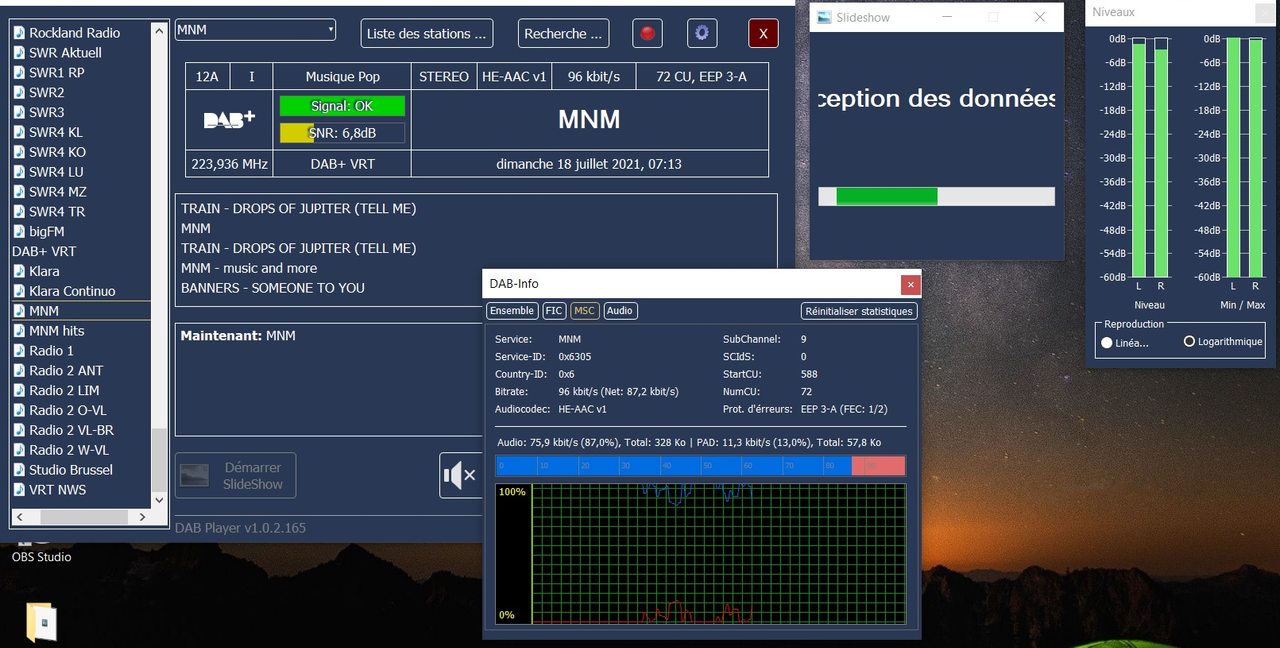Click Réinitialiser statistiques in DAB-Info
Image resolution: width=1280 pixels, height=648 pixels.
859,311
